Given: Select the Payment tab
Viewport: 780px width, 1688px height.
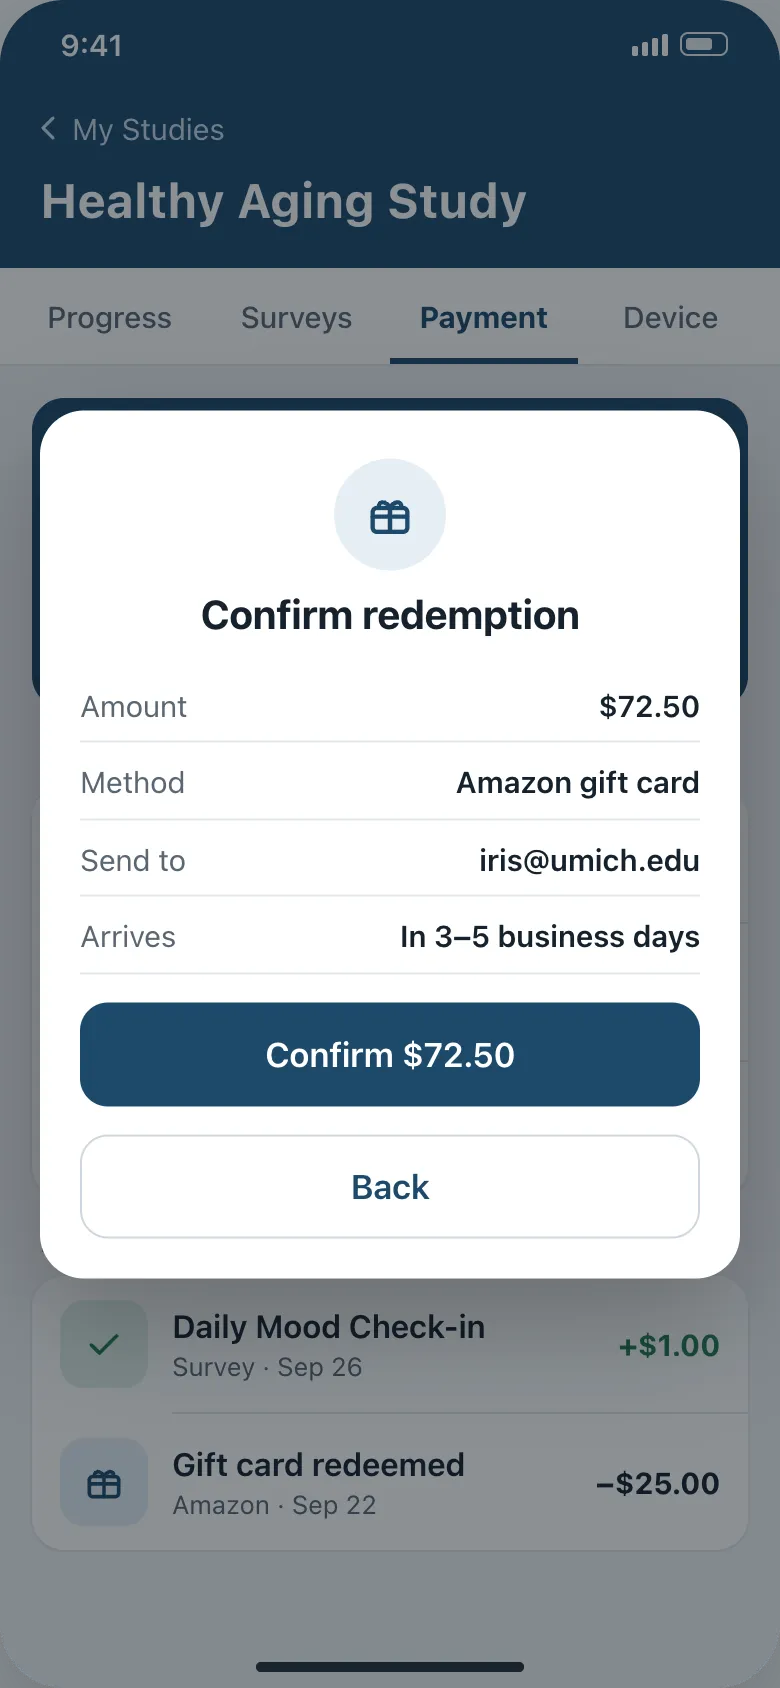Looking at the screenshot, I should [484, 318].
